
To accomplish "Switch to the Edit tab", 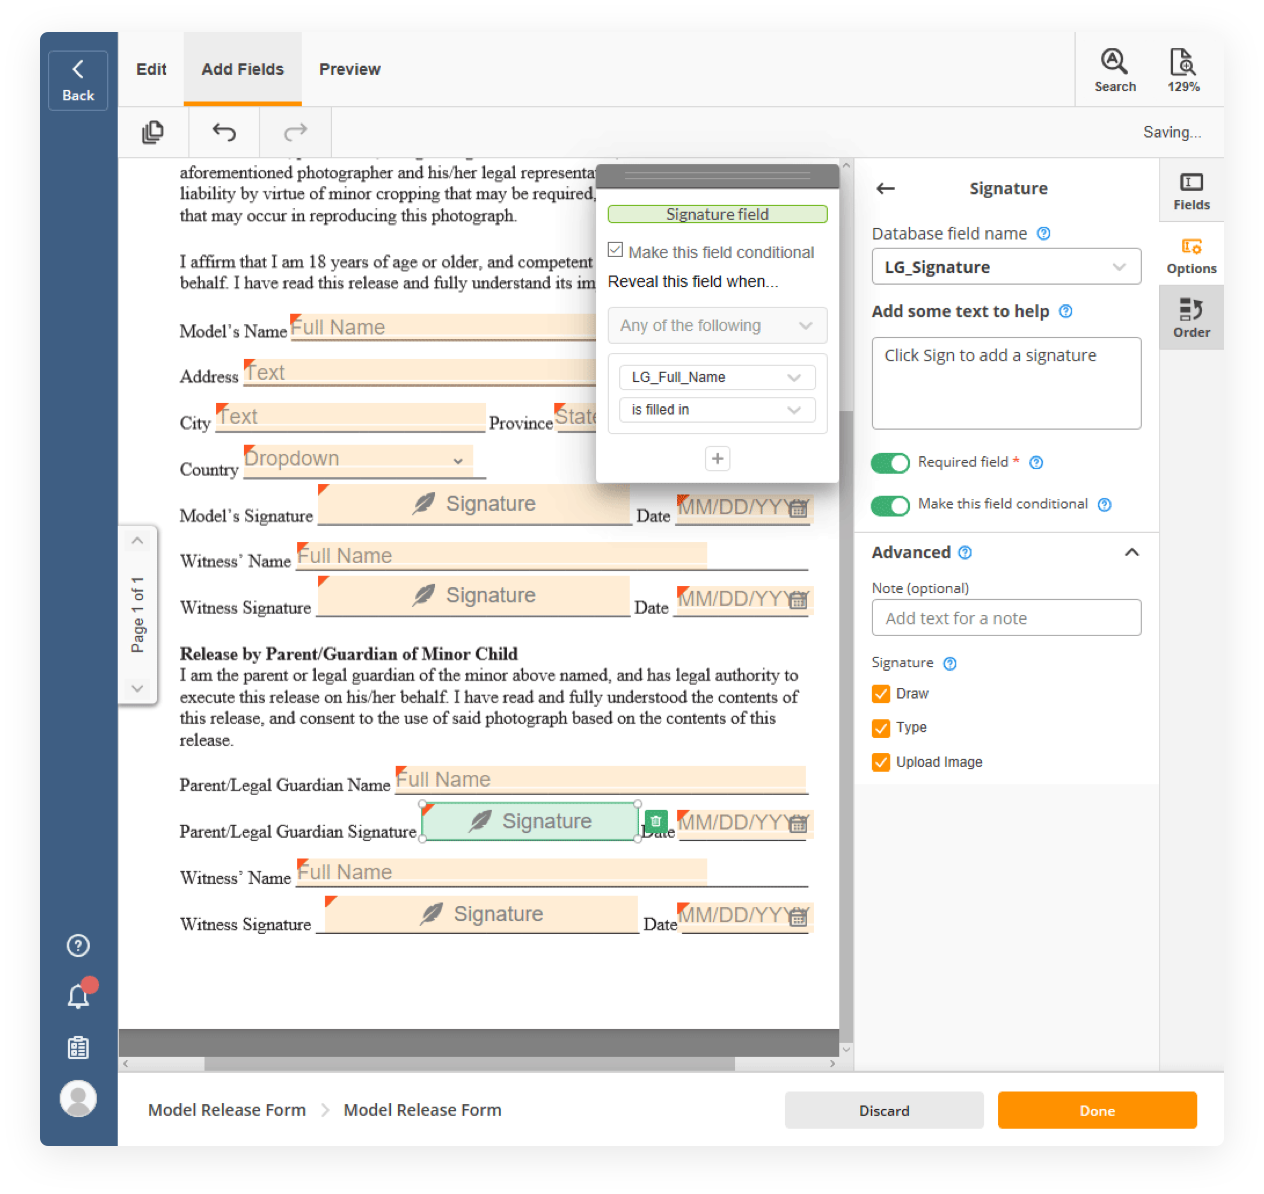I will (x=151, y=69).
